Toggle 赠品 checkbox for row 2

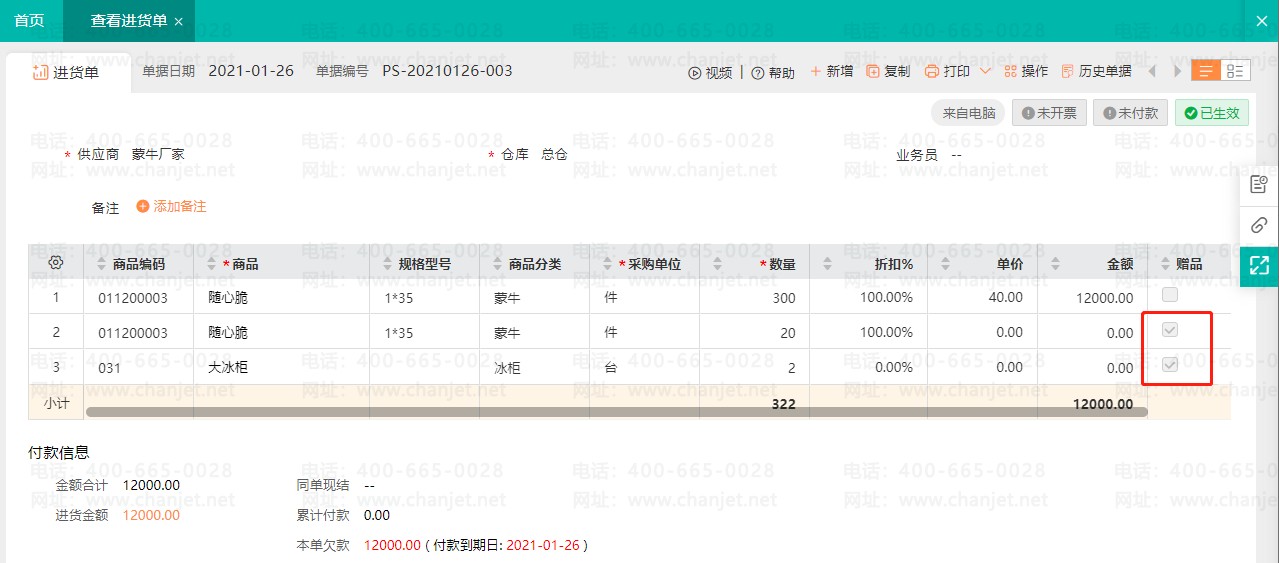(x=1170, y=330)
